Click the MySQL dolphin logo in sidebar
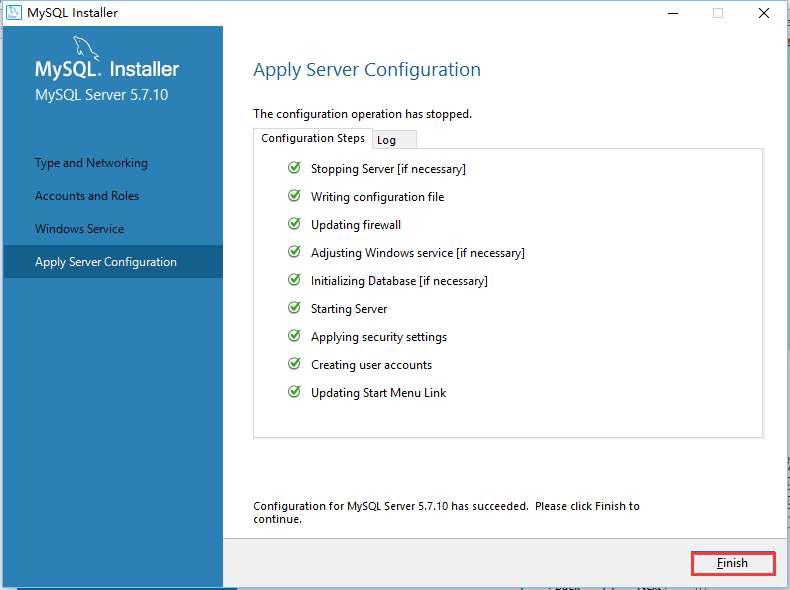Image resolution: width=790 pixels, height=590 pixels. coord(86,48)
